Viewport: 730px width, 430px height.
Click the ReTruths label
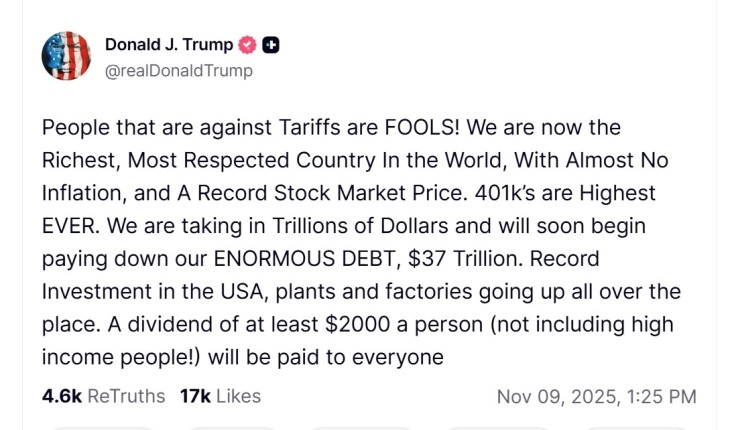[126, 396]
